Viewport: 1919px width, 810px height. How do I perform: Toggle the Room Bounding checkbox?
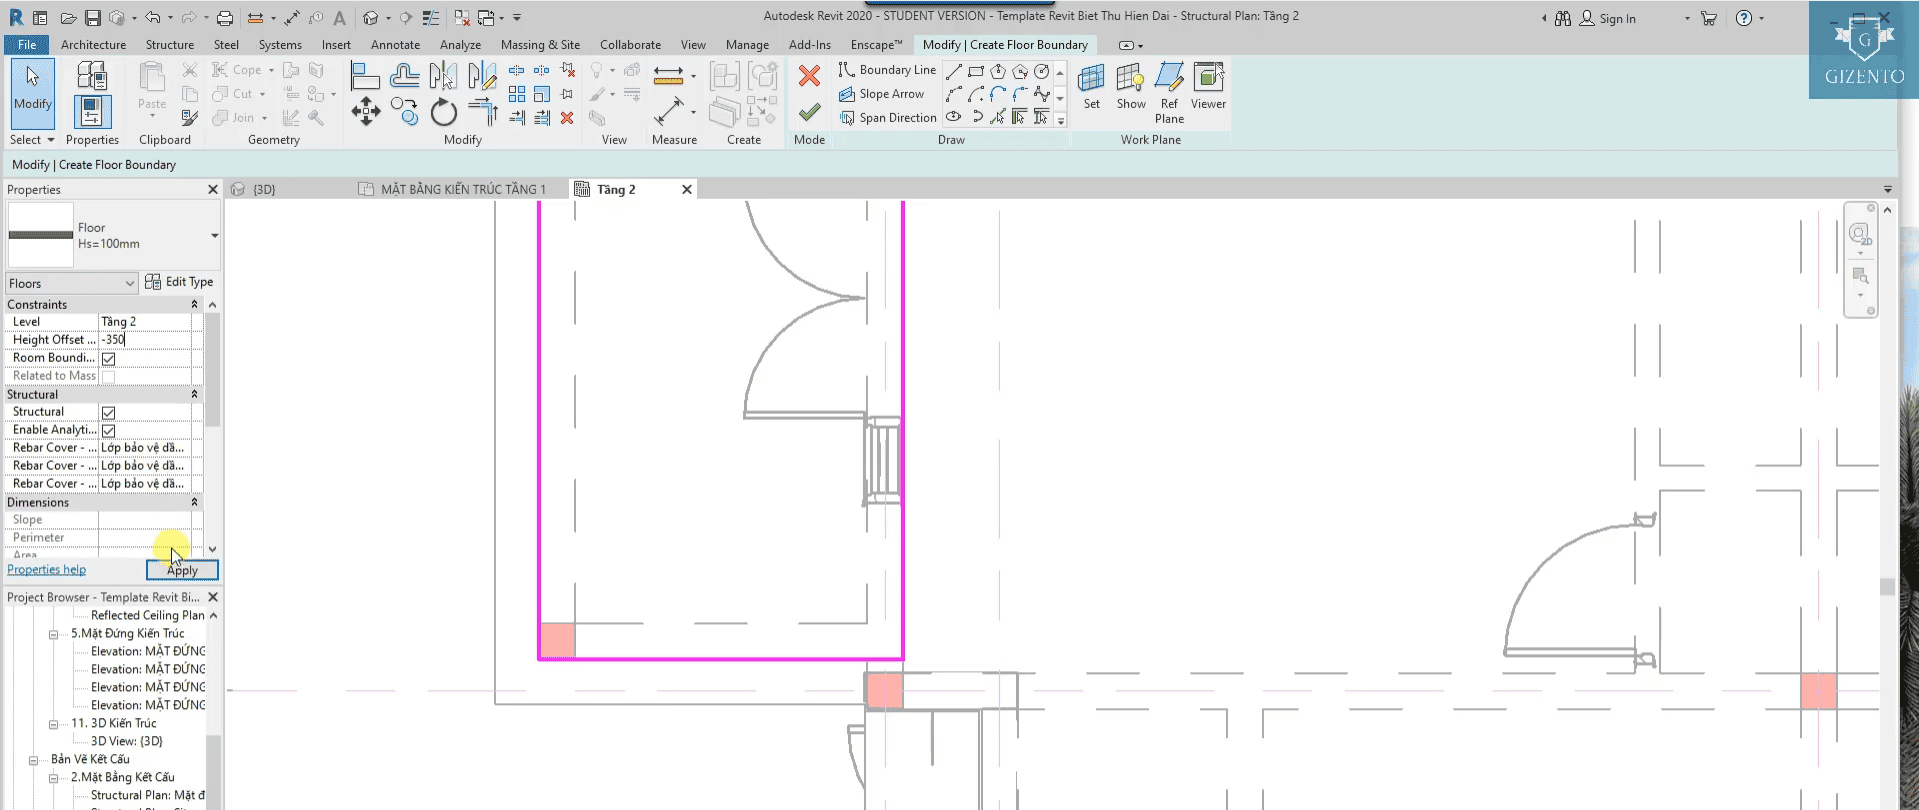click(x=109, y=359)
